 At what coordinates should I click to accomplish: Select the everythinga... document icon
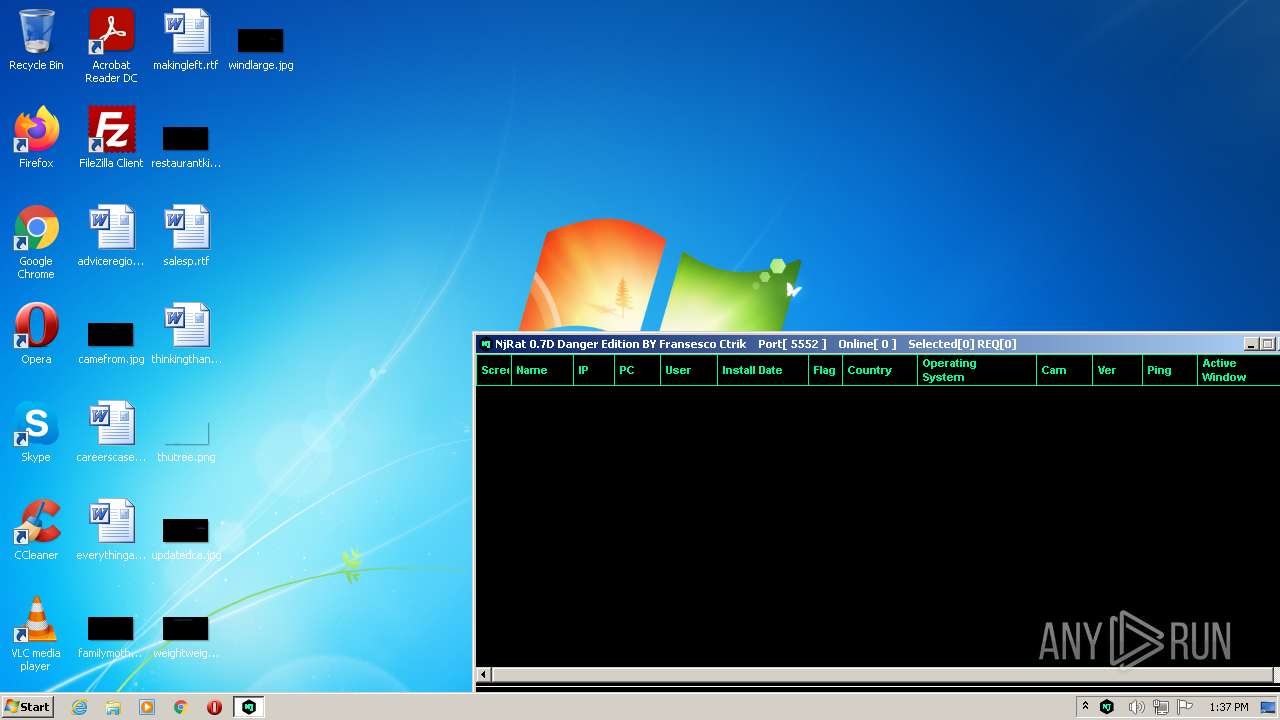(x=111, y=530)
